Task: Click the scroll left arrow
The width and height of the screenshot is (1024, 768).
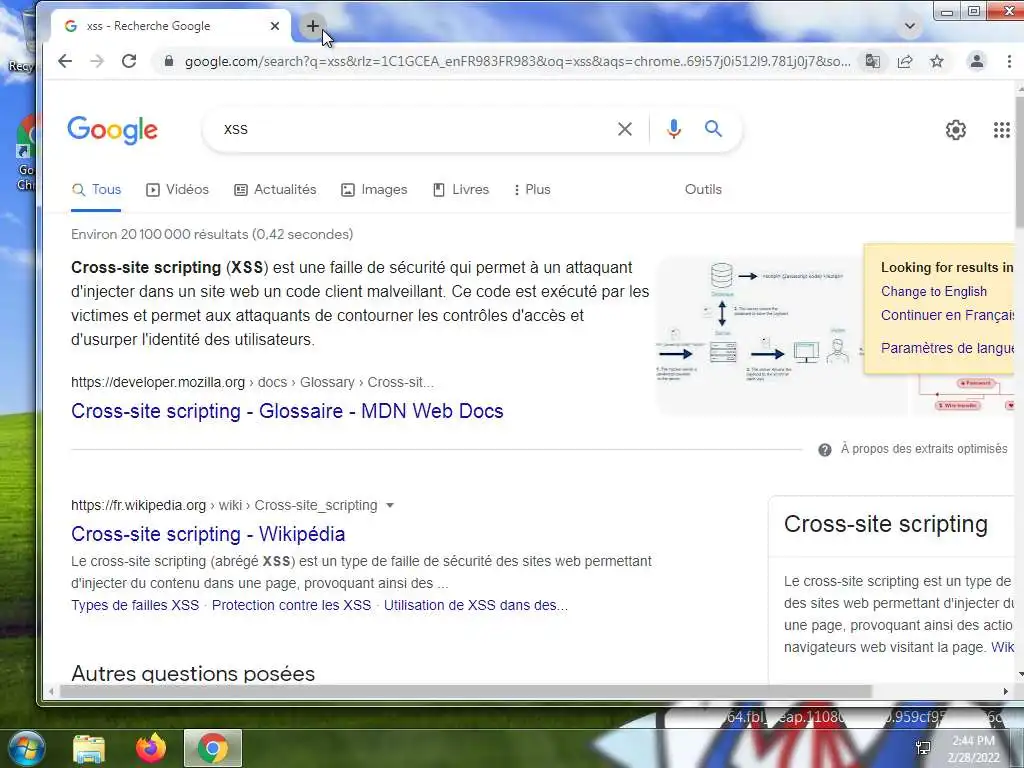Action: 51,691
